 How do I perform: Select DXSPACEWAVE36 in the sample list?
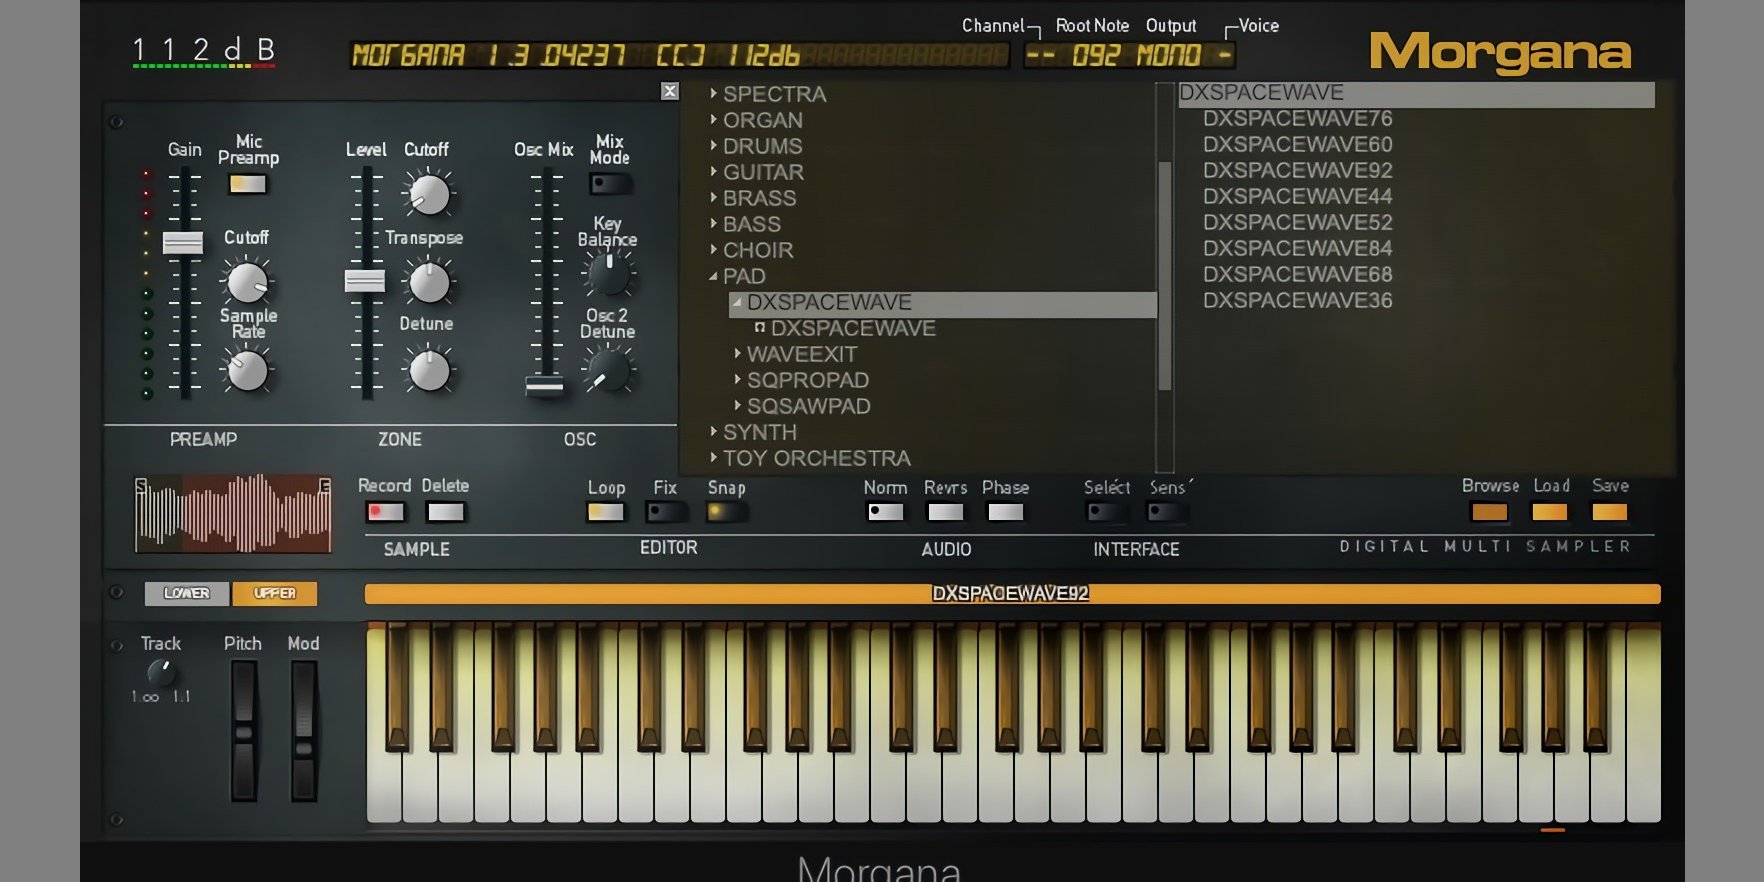point(1297,300)
